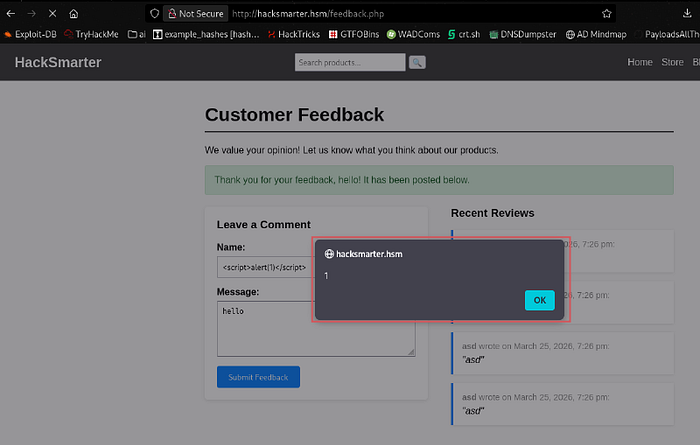Click the 'Leave a Comment' heading
700x445 pixels.
coord(263,225)
